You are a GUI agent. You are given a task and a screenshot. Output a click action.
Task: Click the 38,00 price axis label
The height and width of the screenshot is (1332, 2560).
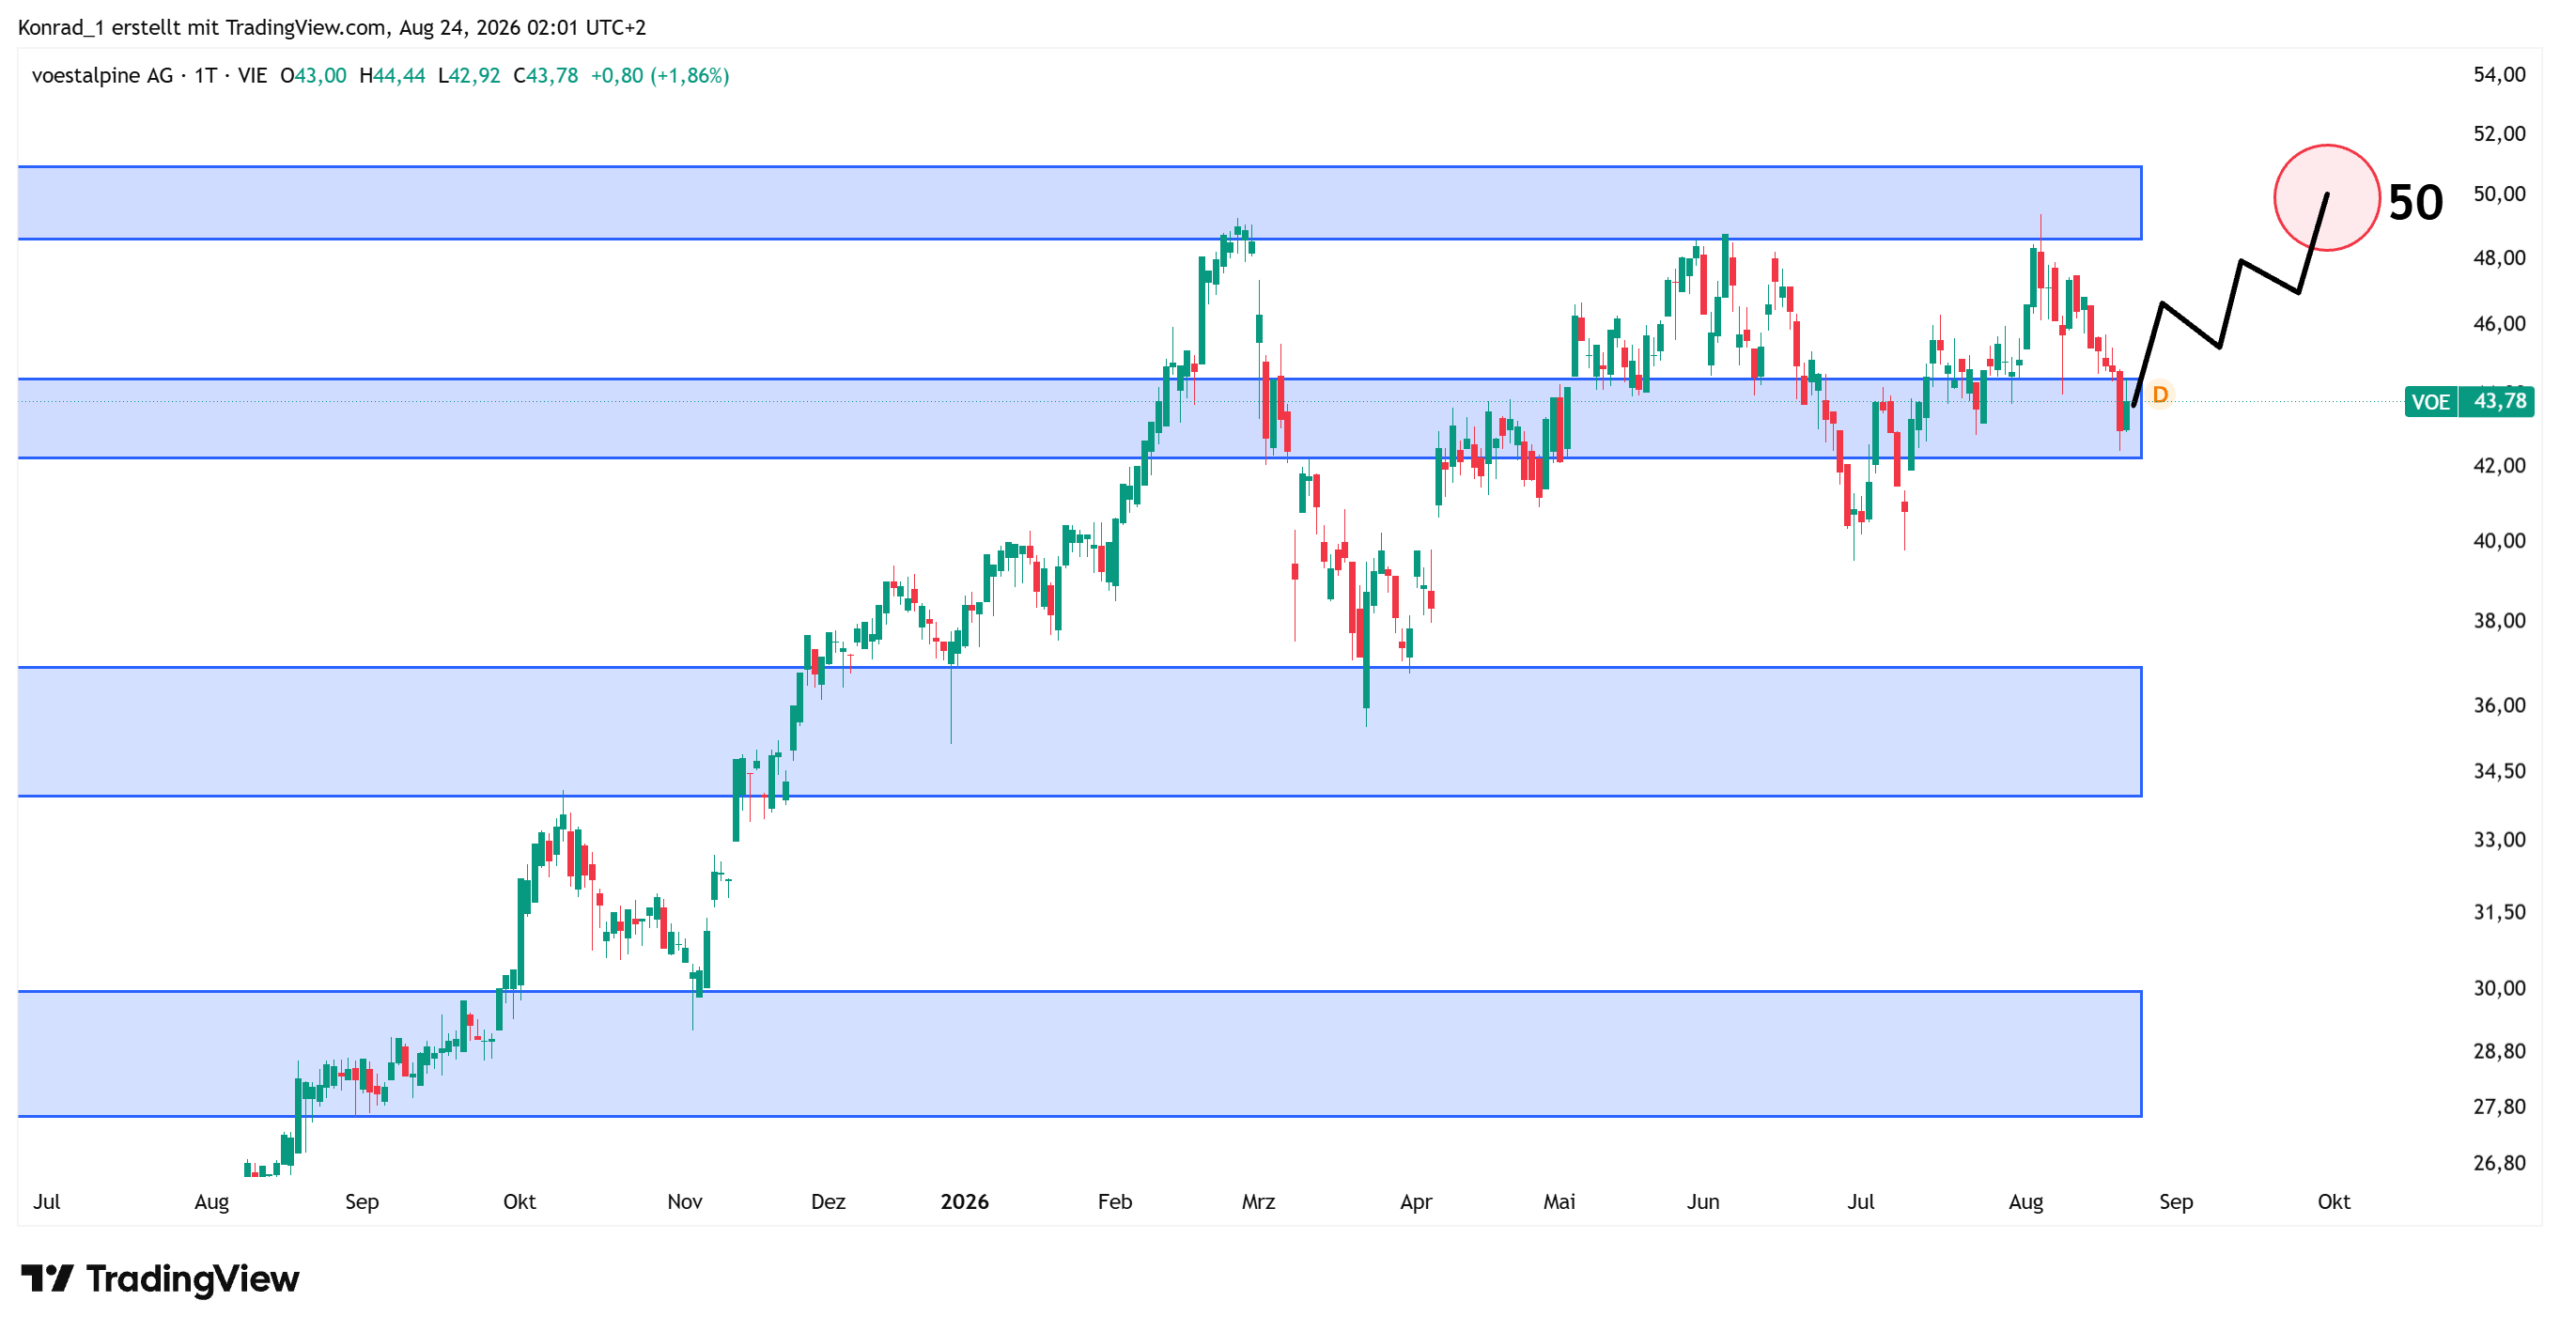[2498, 621]
